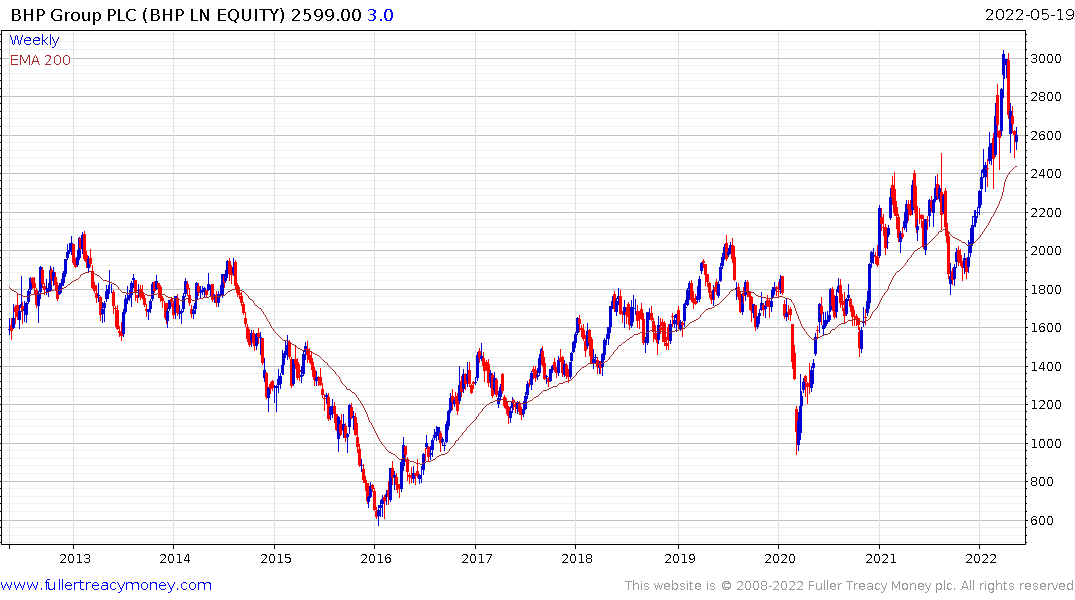The width and height of the screenshot is (1075, 600).
Task: Click the 2015 year axis label
Action: (276, 558)
